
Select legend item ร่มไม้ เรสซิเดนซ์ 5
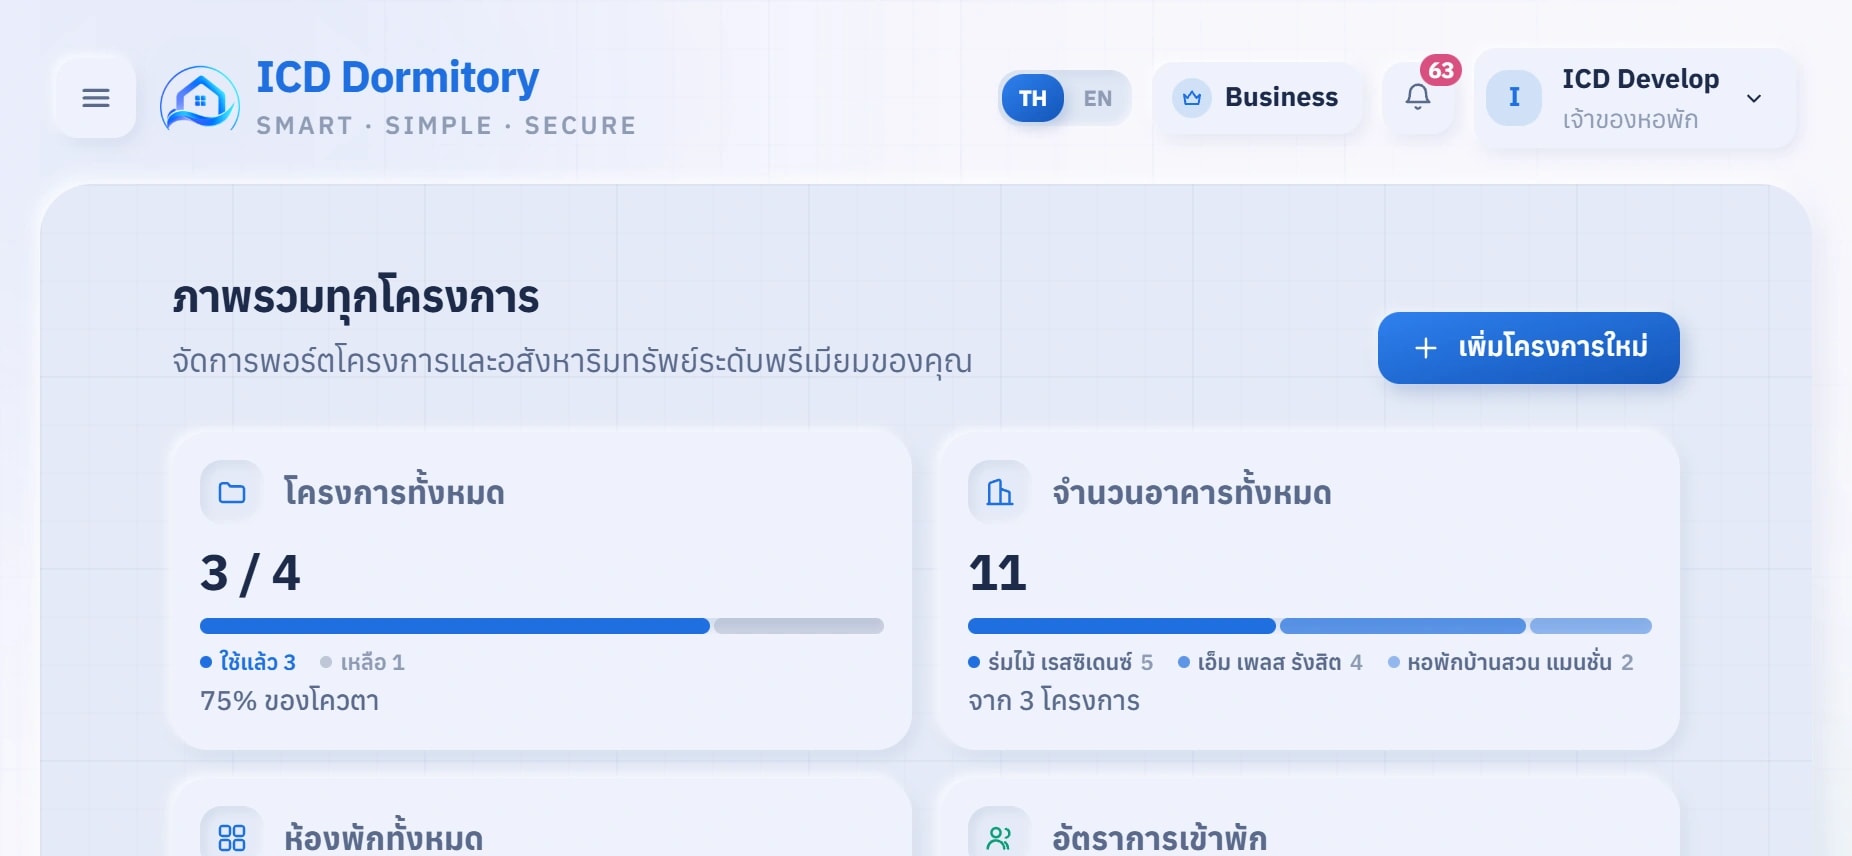pyautogui.click(x=1061, y=662)
